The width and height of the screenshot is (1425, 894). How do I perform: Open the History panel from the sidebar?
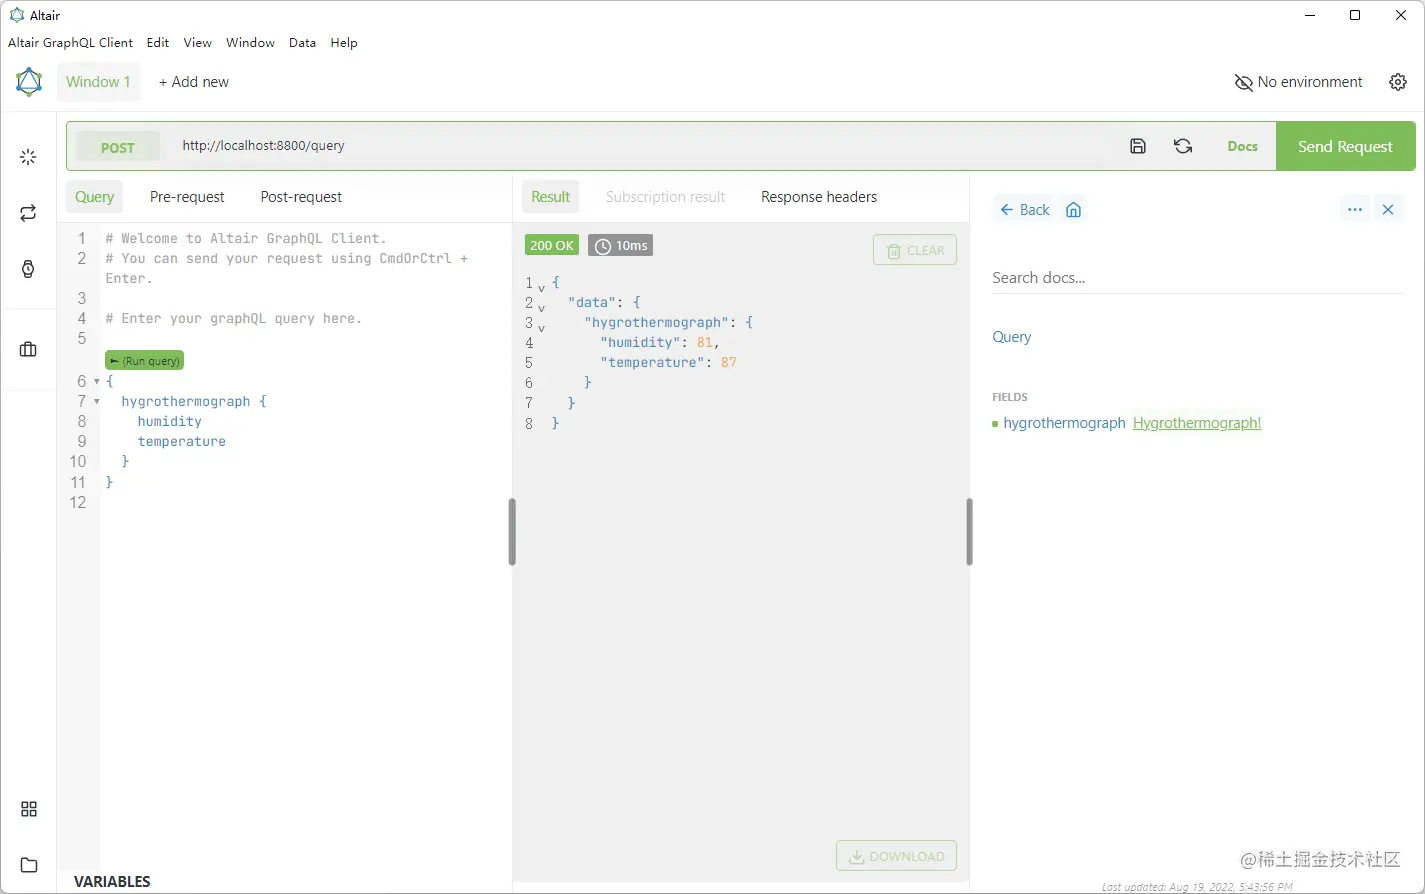(28, 266)
